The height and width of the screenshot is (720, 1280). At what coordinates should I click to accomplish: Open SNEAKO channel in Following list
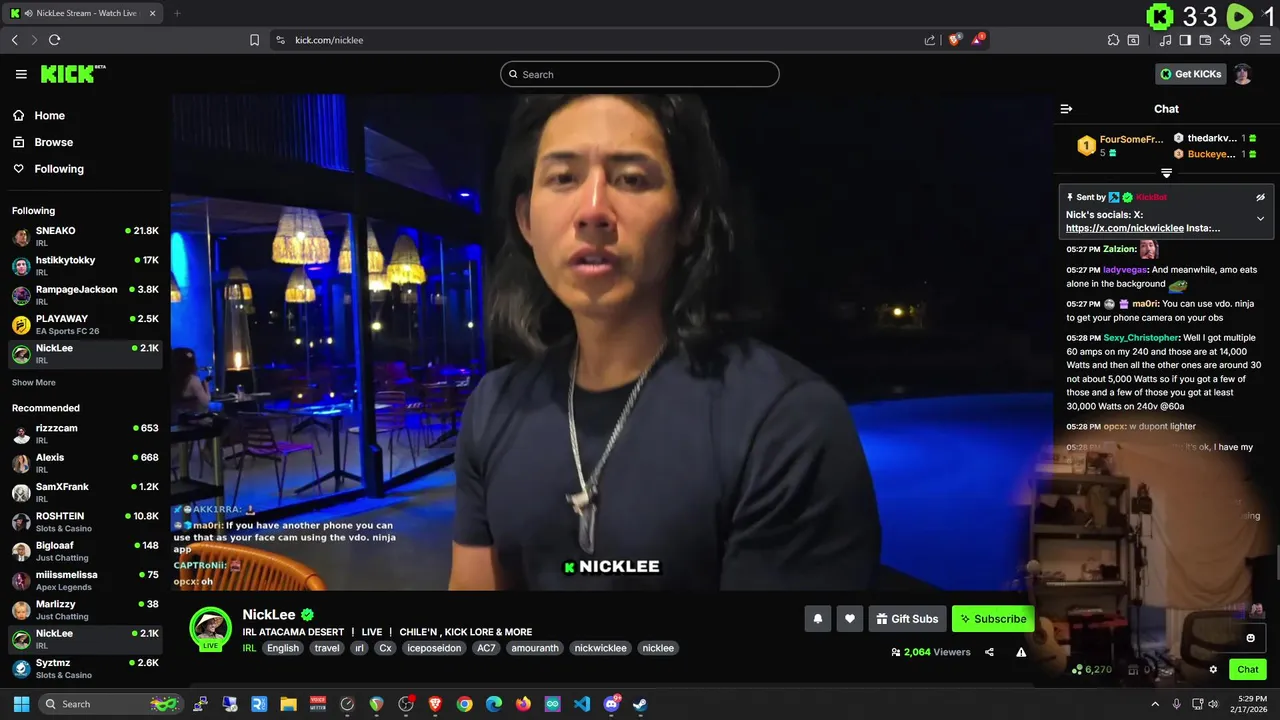[x=85, y=236]
